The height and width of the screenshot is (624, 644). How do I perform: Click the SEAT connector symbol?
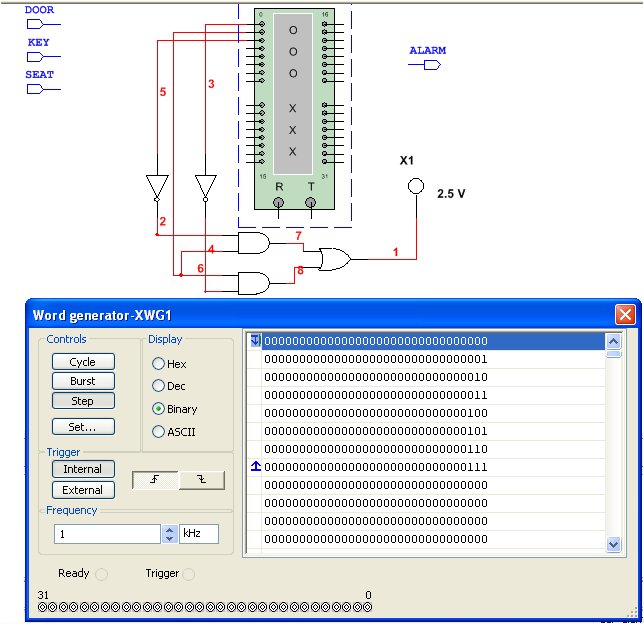point(36,89)
